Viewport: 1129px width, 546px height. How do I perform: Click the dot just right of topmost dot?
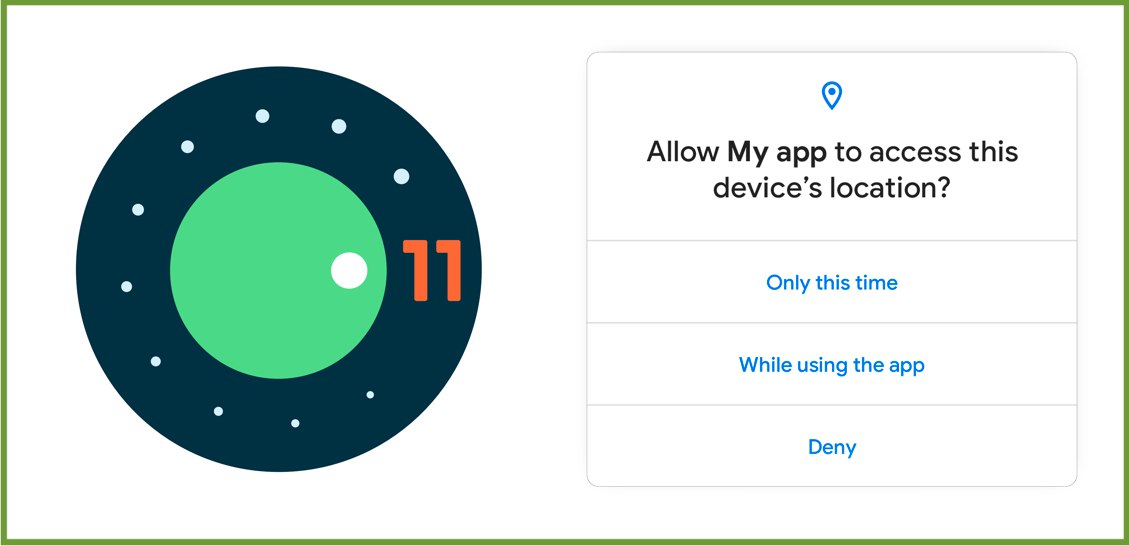[x=339, y=127]
